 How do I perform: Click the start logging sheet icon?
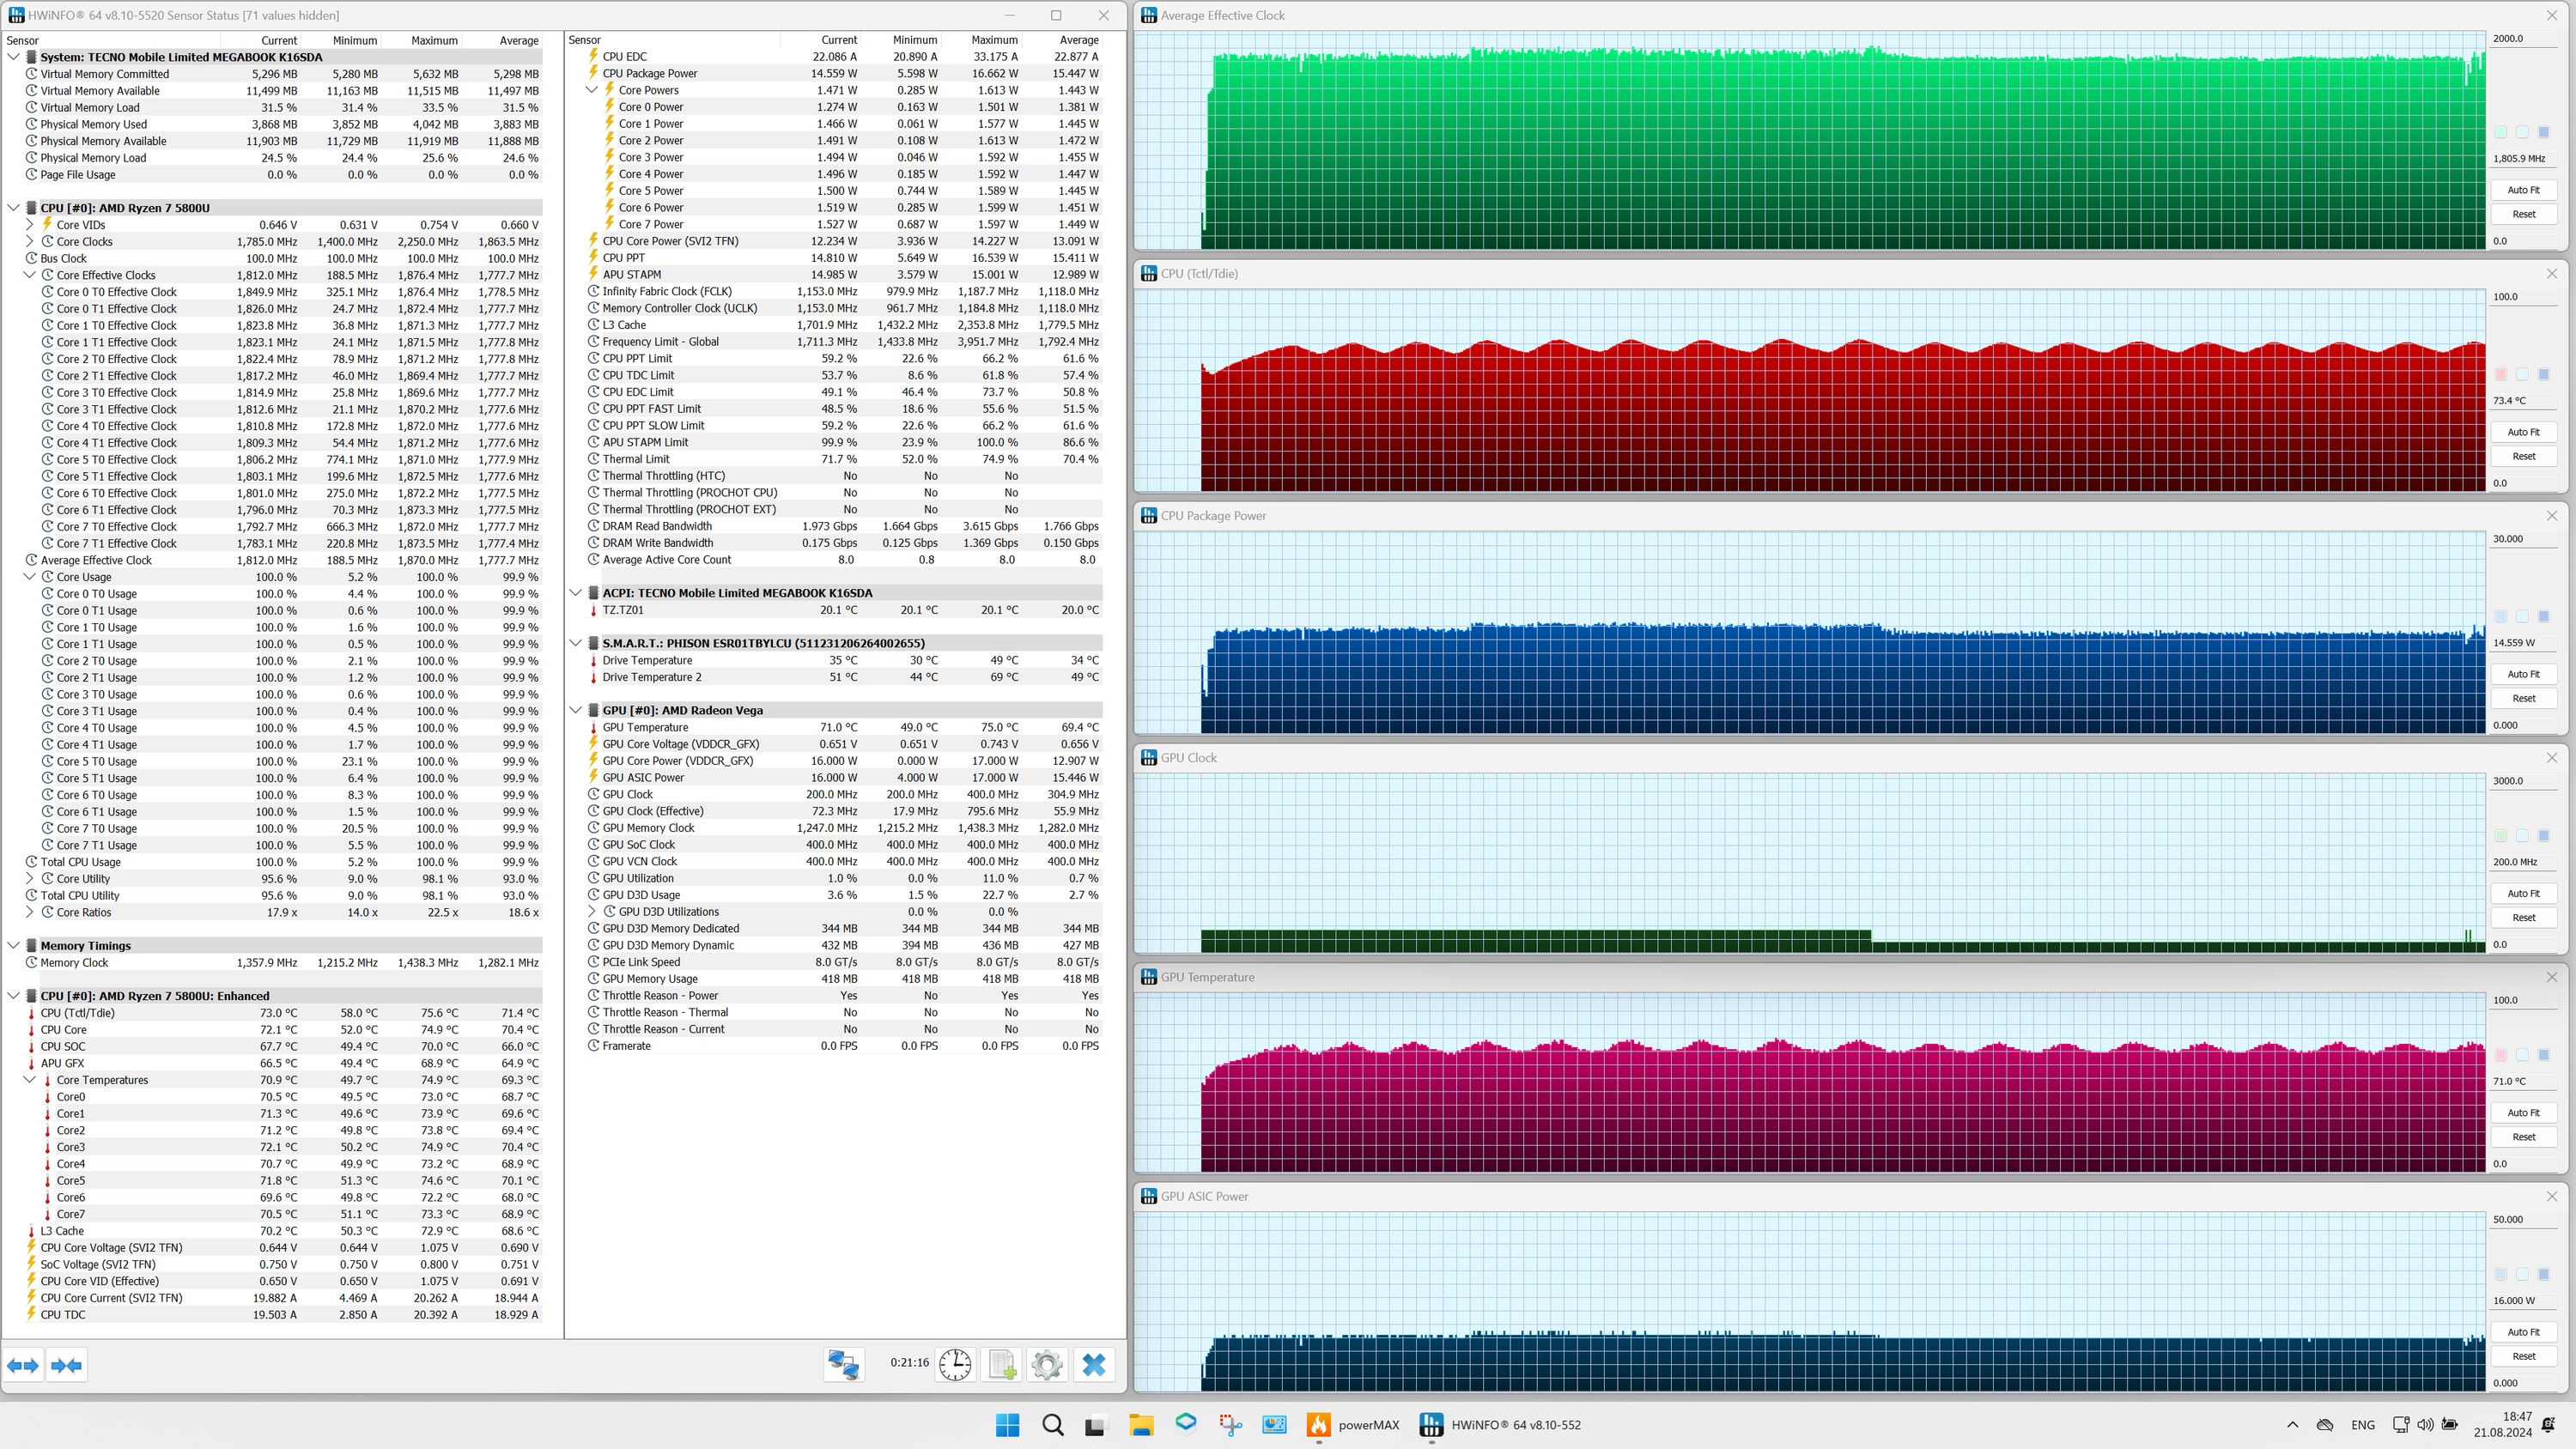[1002, 1364]
